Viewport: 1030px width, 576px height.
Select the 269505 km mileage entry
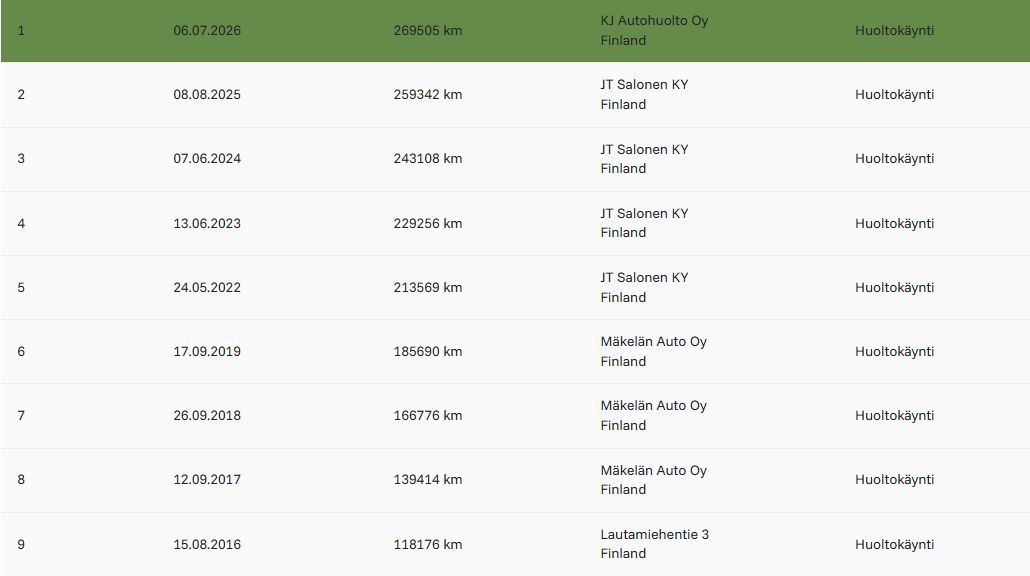[428, 30]
